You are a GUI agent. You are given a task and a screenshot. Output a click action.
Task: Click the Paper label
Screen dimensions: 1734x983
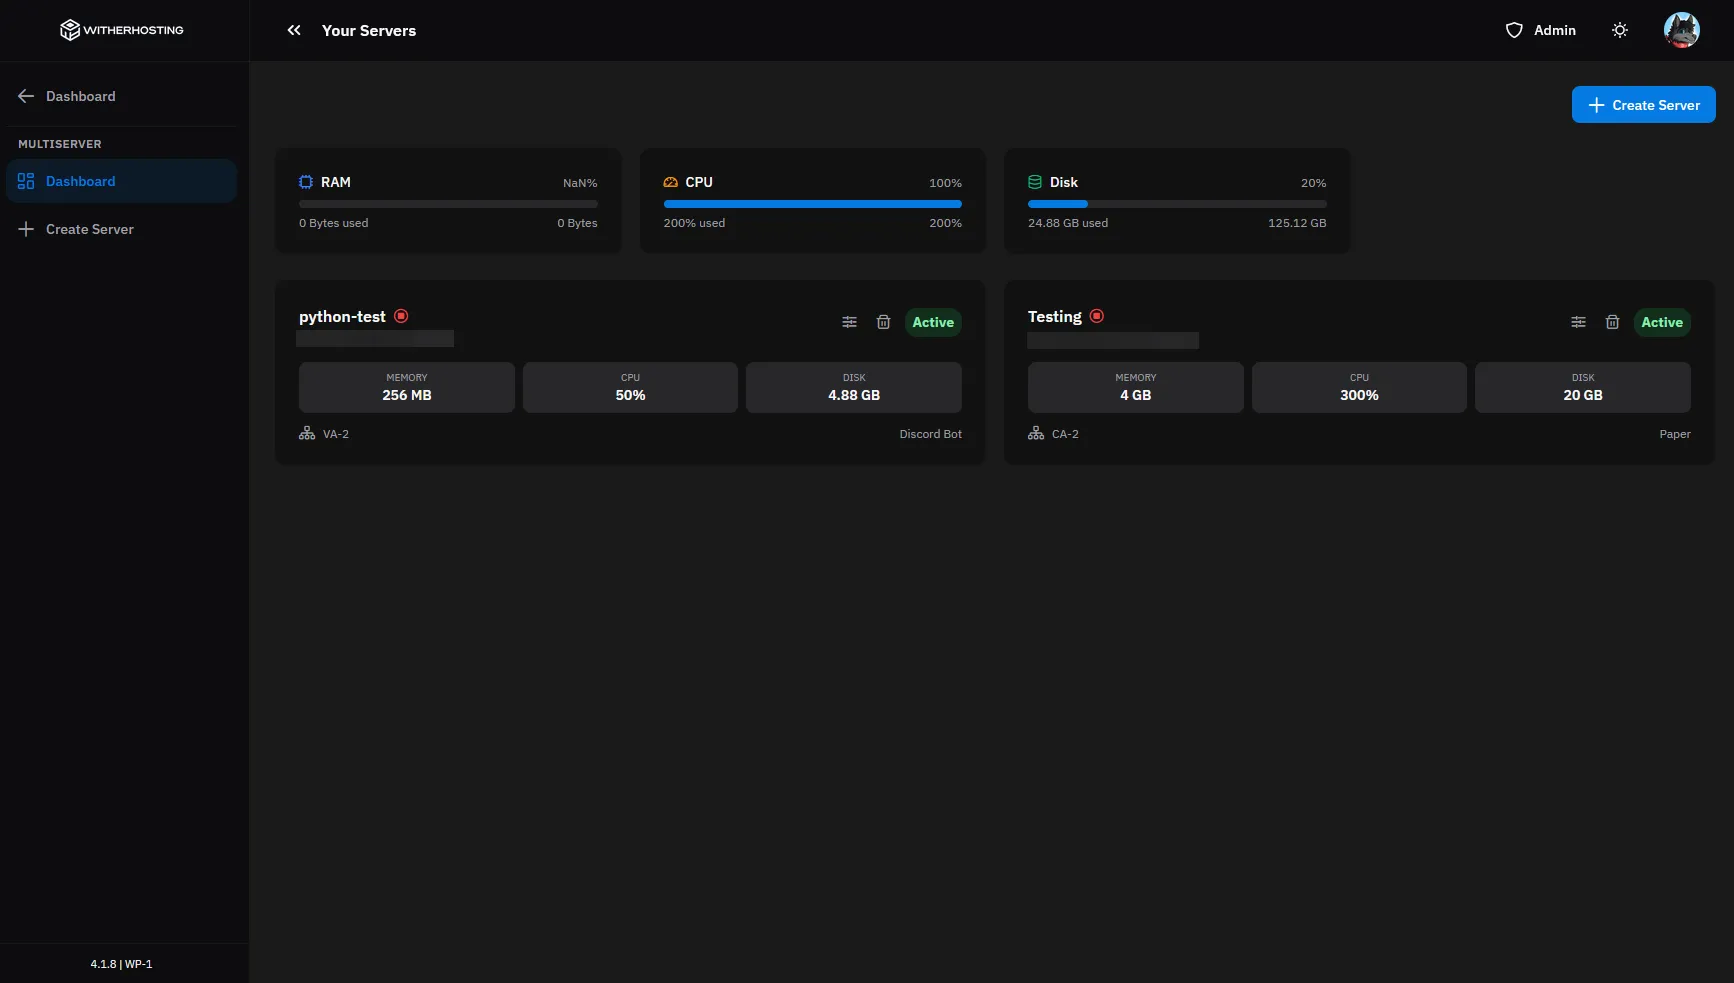point(1675,434)
